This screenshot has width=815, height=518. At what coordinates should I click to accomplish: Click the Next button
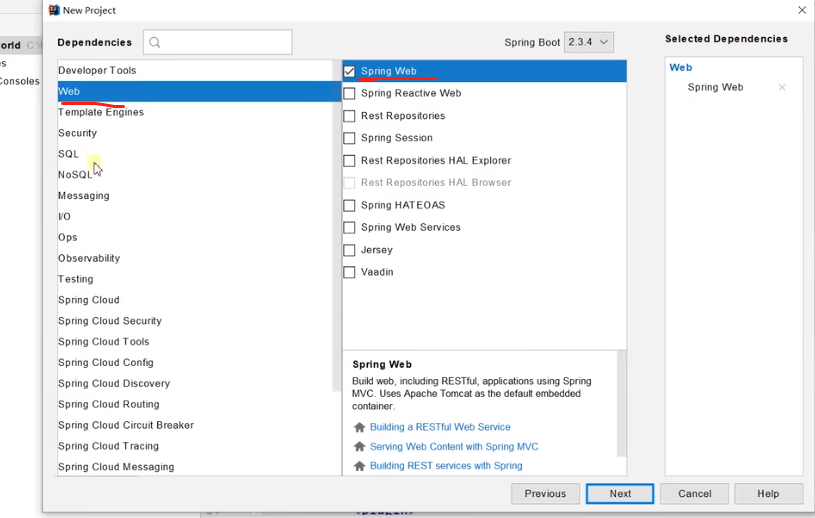(x=620, y=494)
